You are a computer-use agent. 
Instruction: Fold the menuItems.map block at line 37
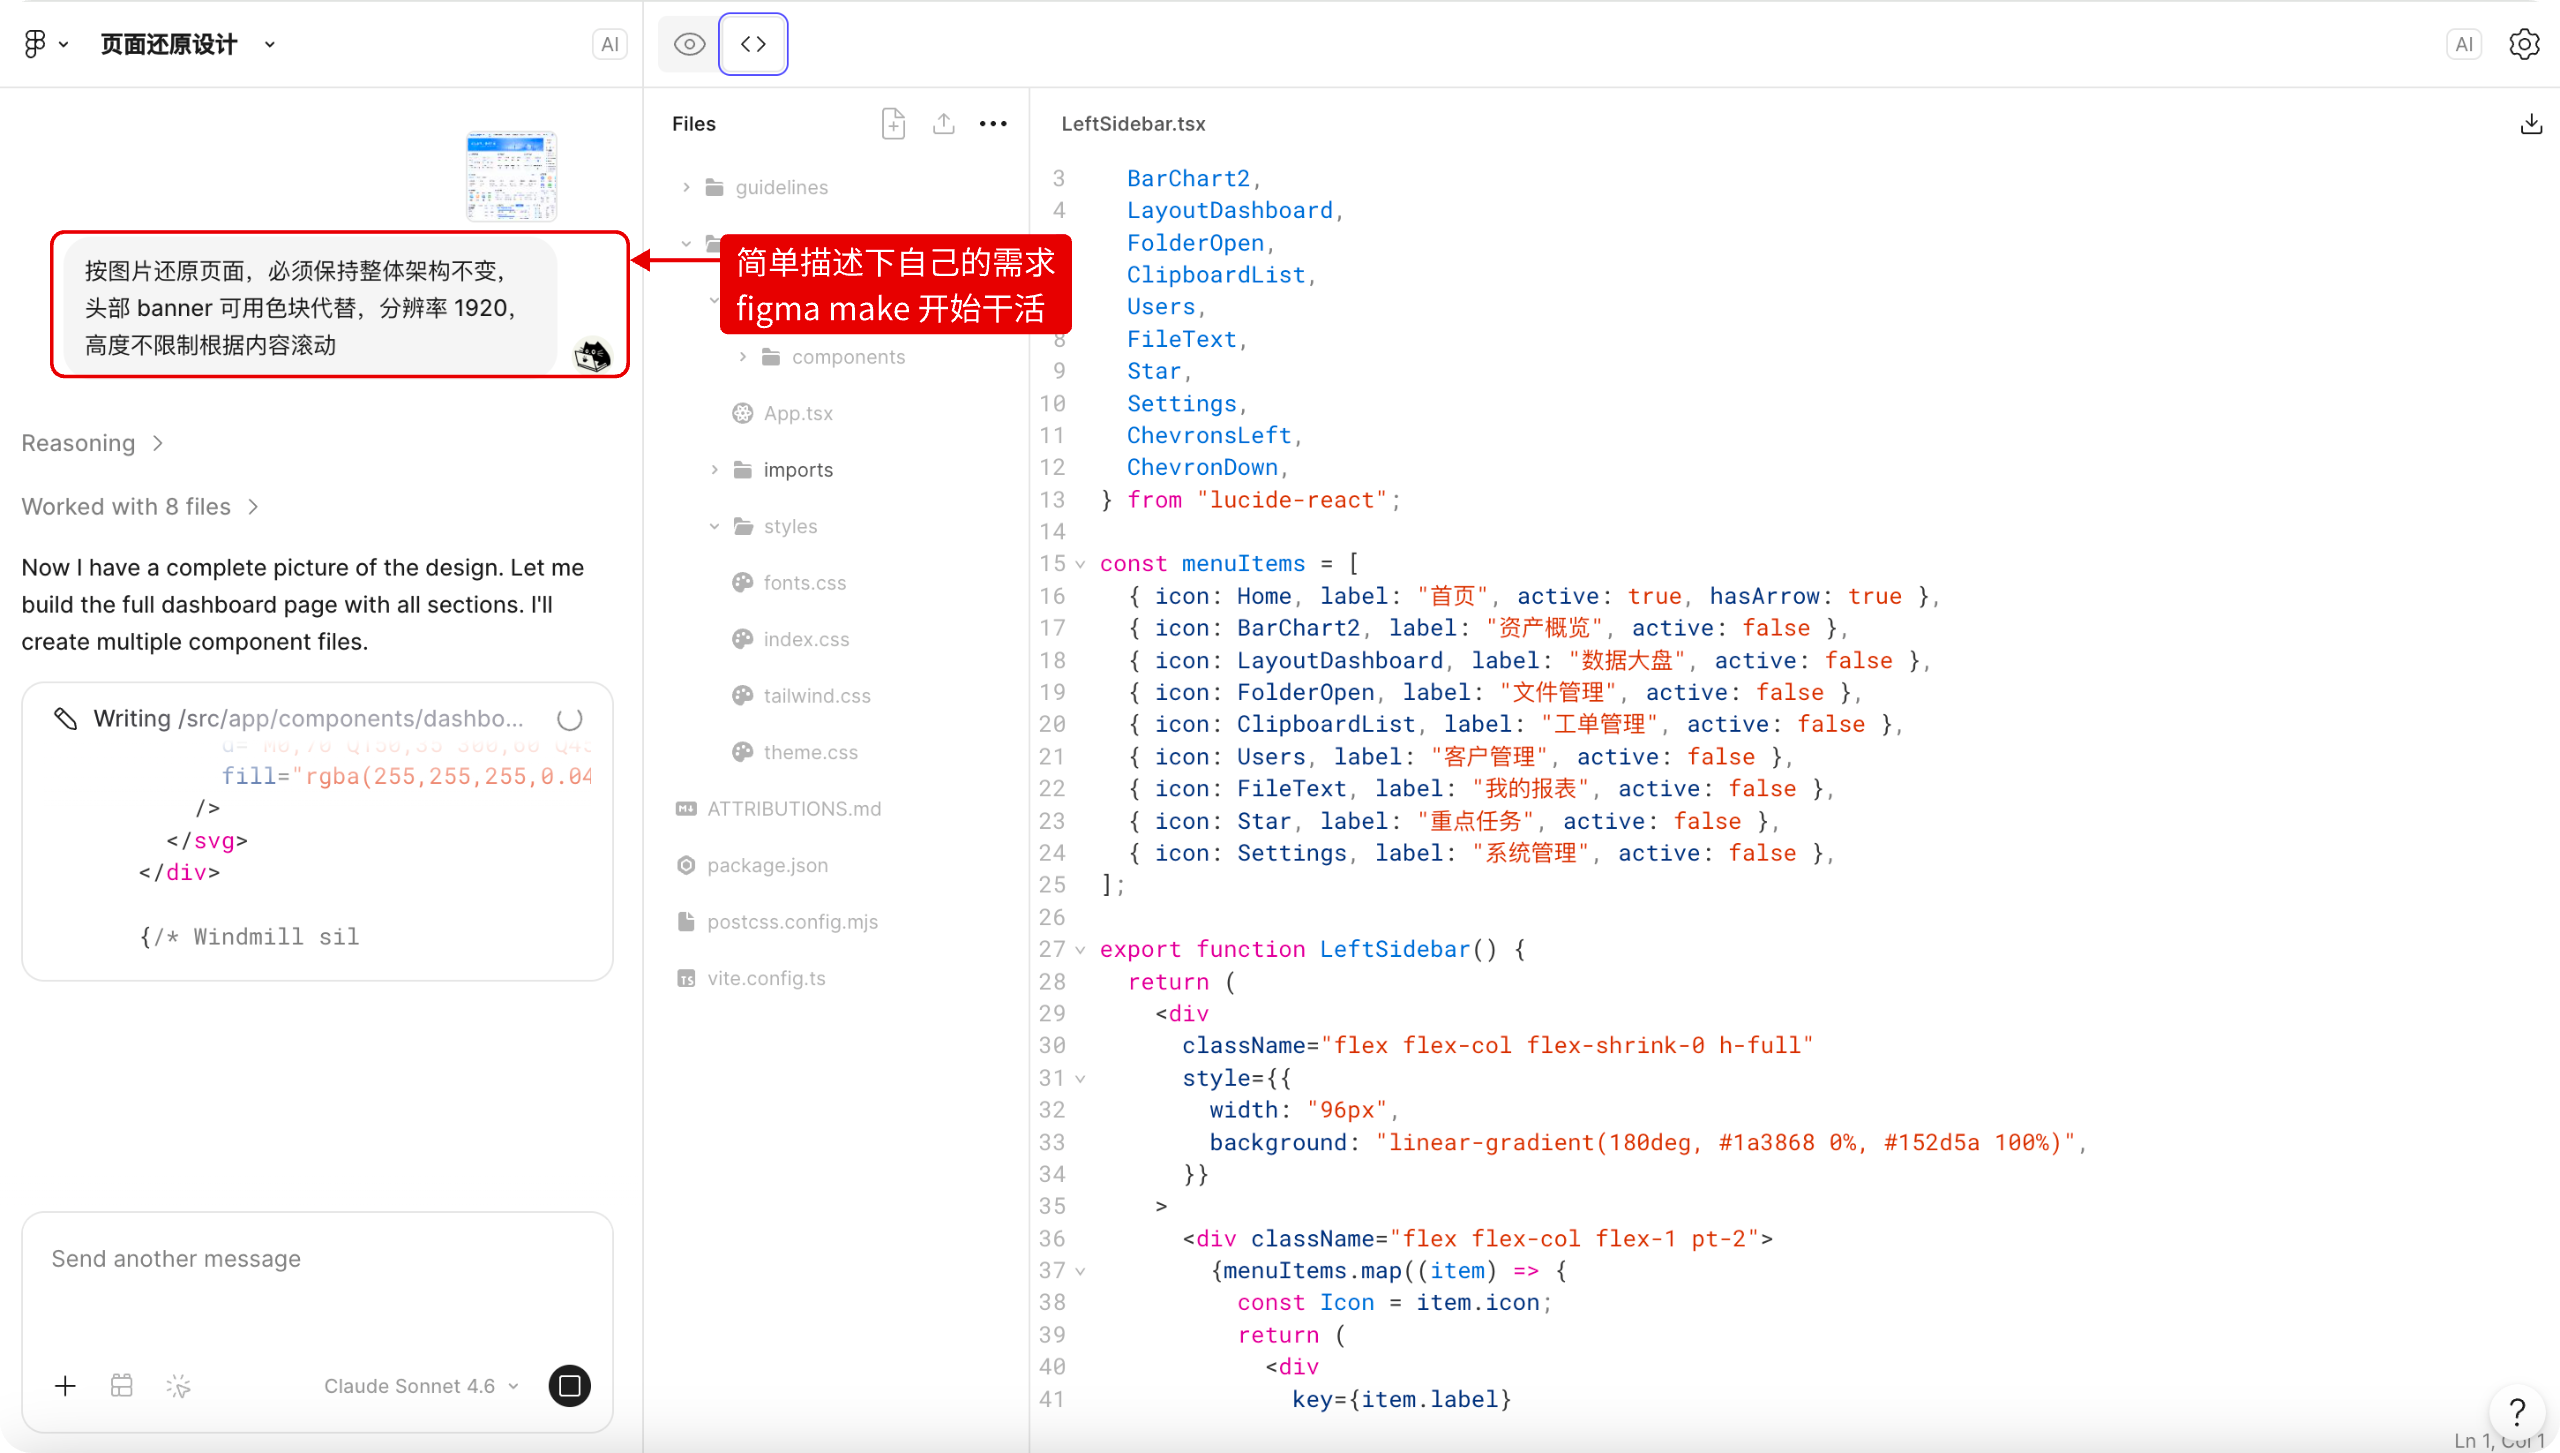(1080, 1271)
